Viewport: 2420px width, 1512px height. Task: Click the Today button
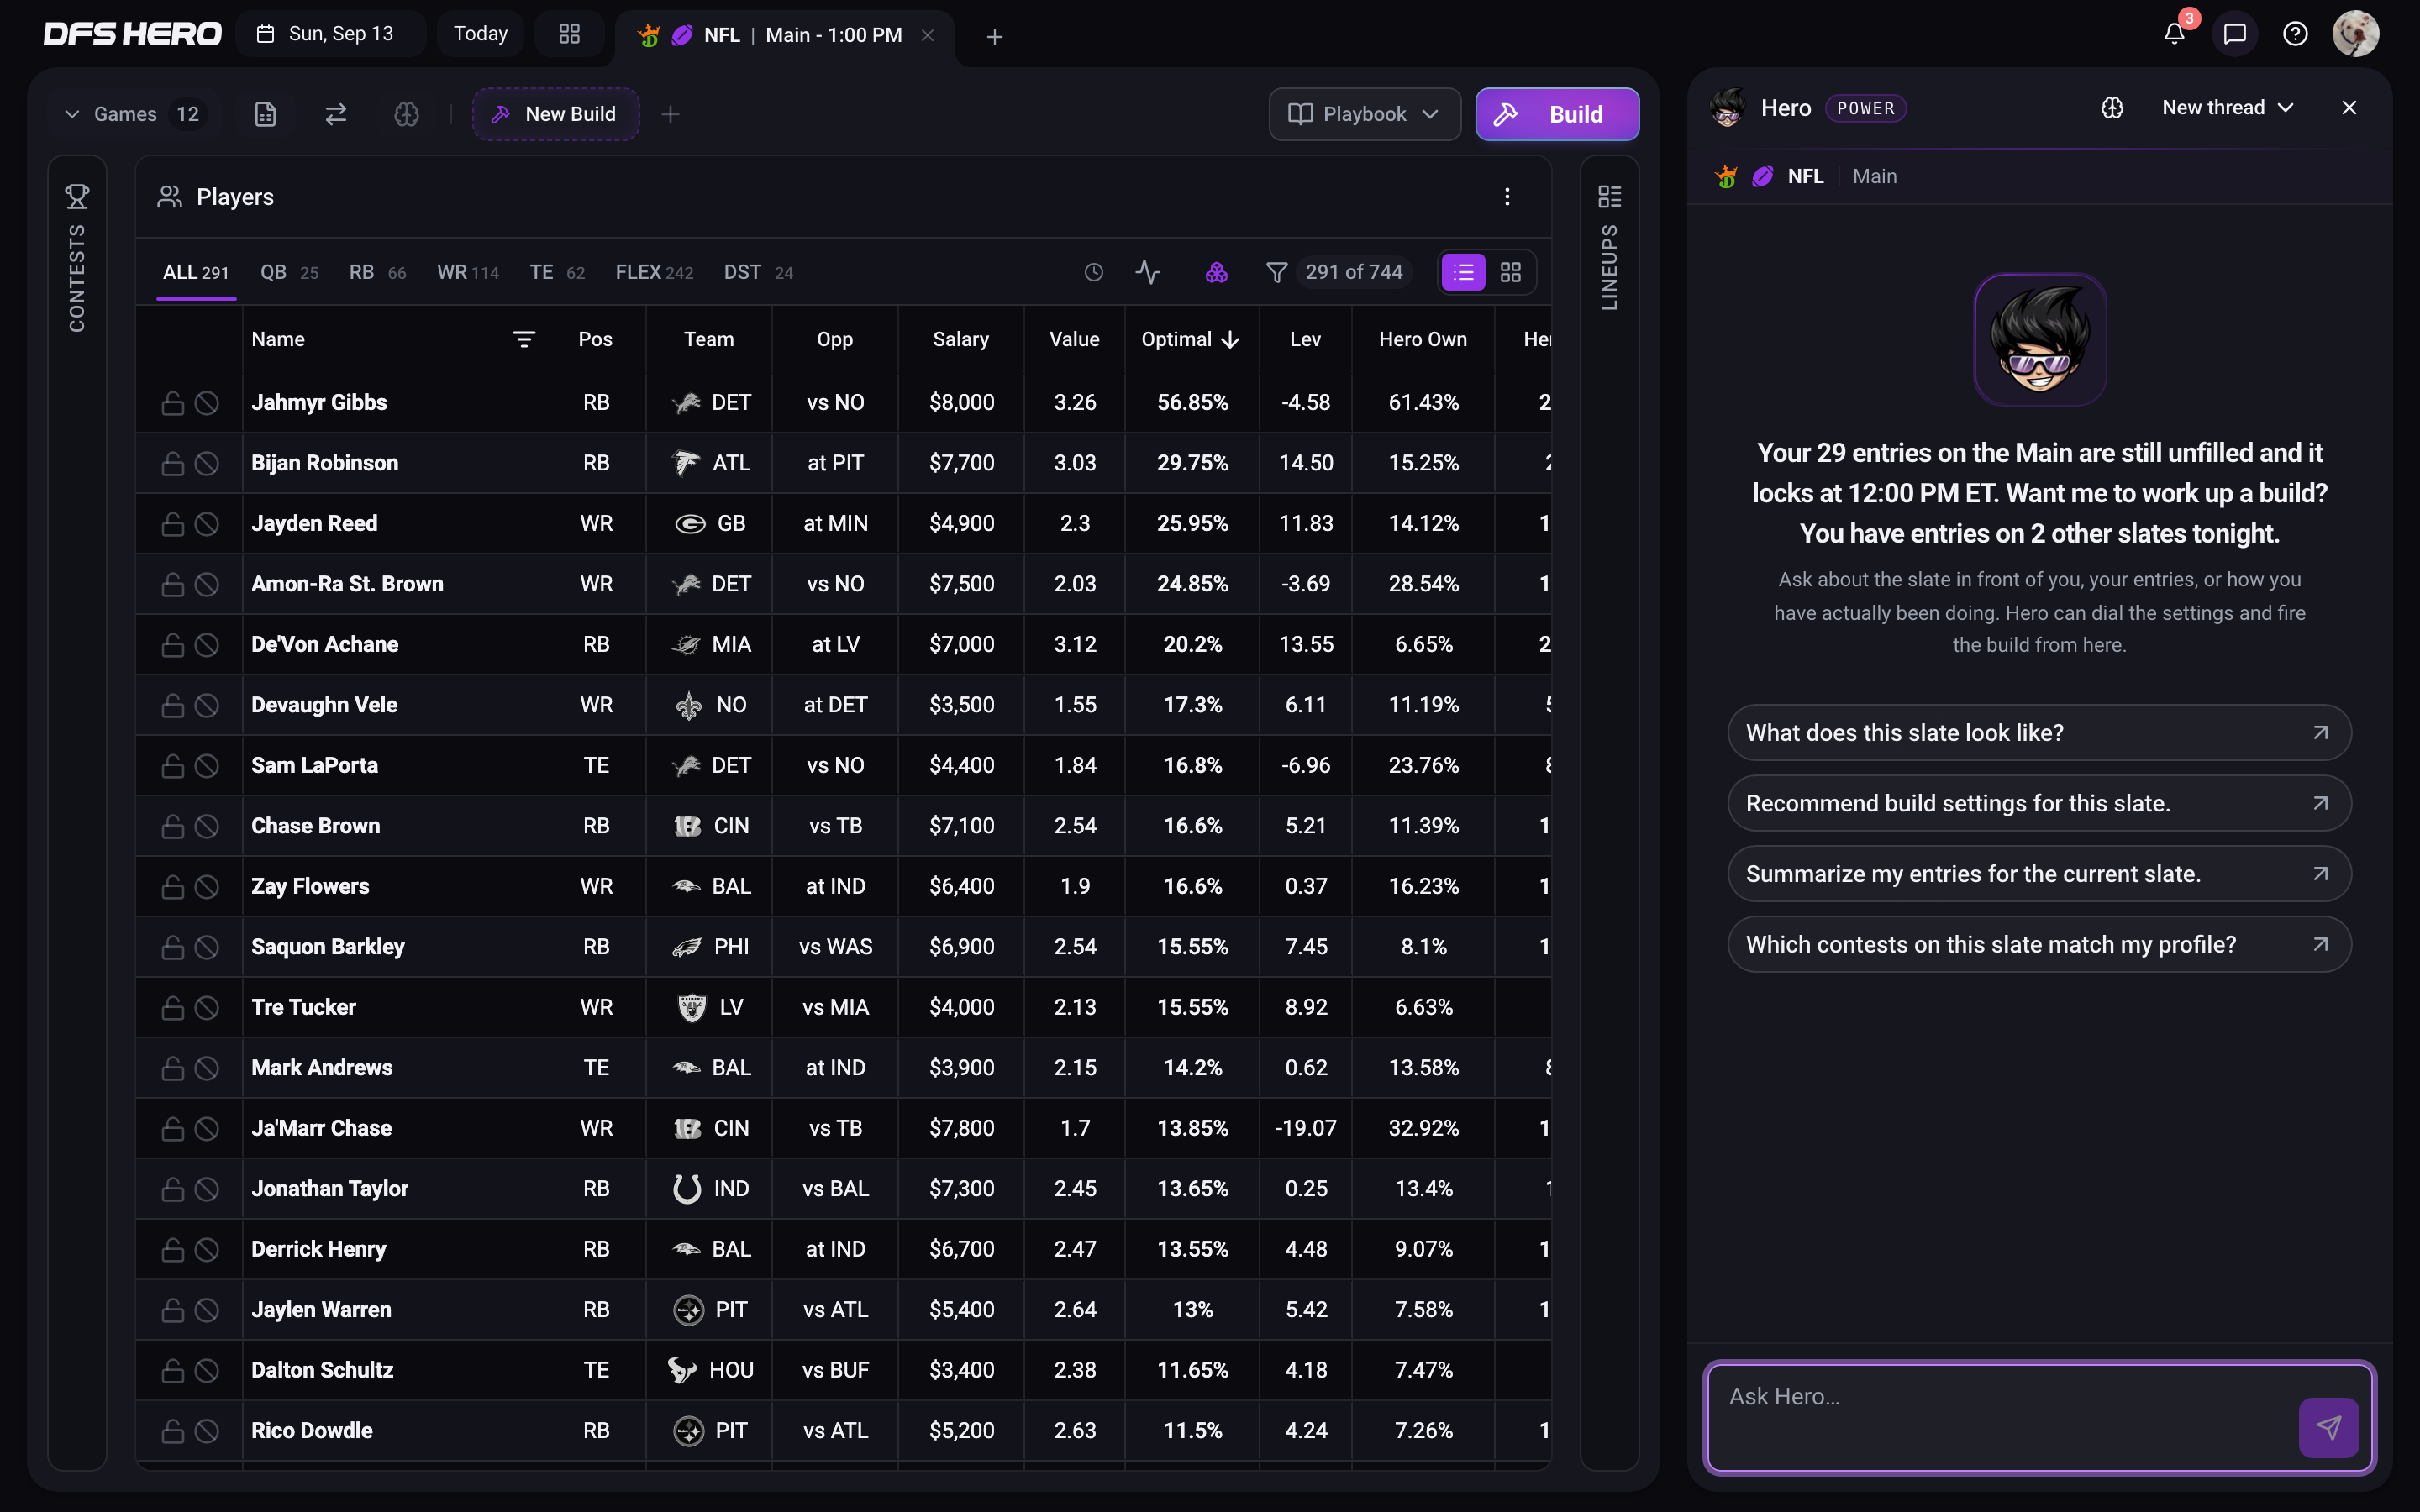click(x=480, y=34)
